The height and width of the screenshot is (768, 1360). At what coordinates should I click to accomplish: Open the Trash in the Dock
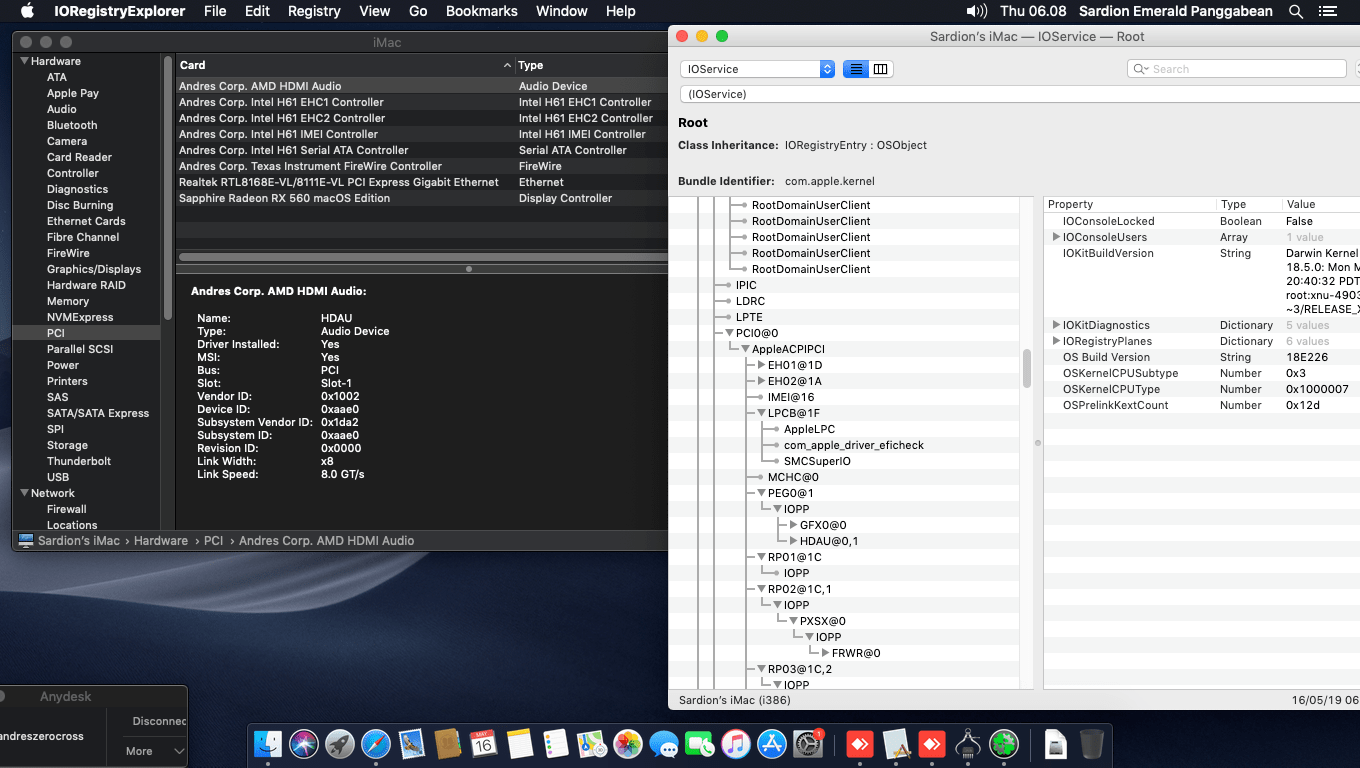1092,744
